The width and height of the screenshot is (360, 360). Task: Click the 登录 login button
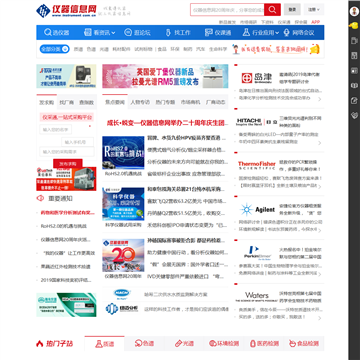(292, 10)
